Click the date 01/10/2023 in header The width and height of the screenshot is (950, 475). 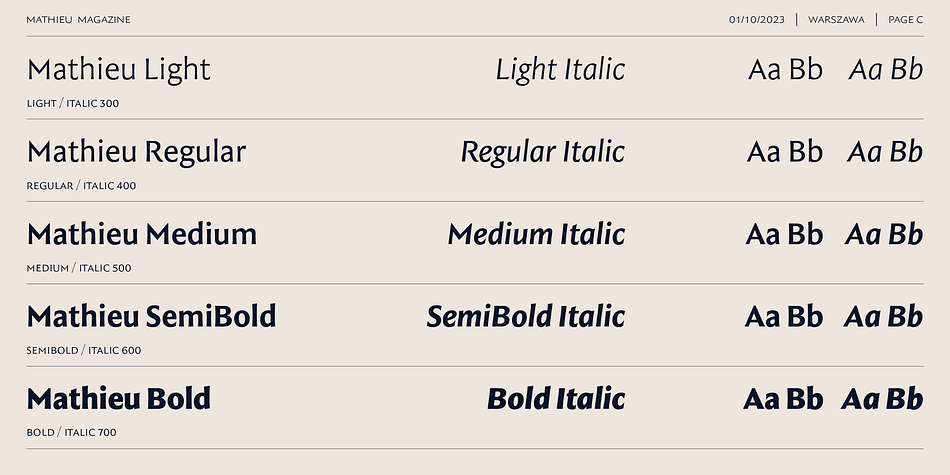click(x=756, y=19)
